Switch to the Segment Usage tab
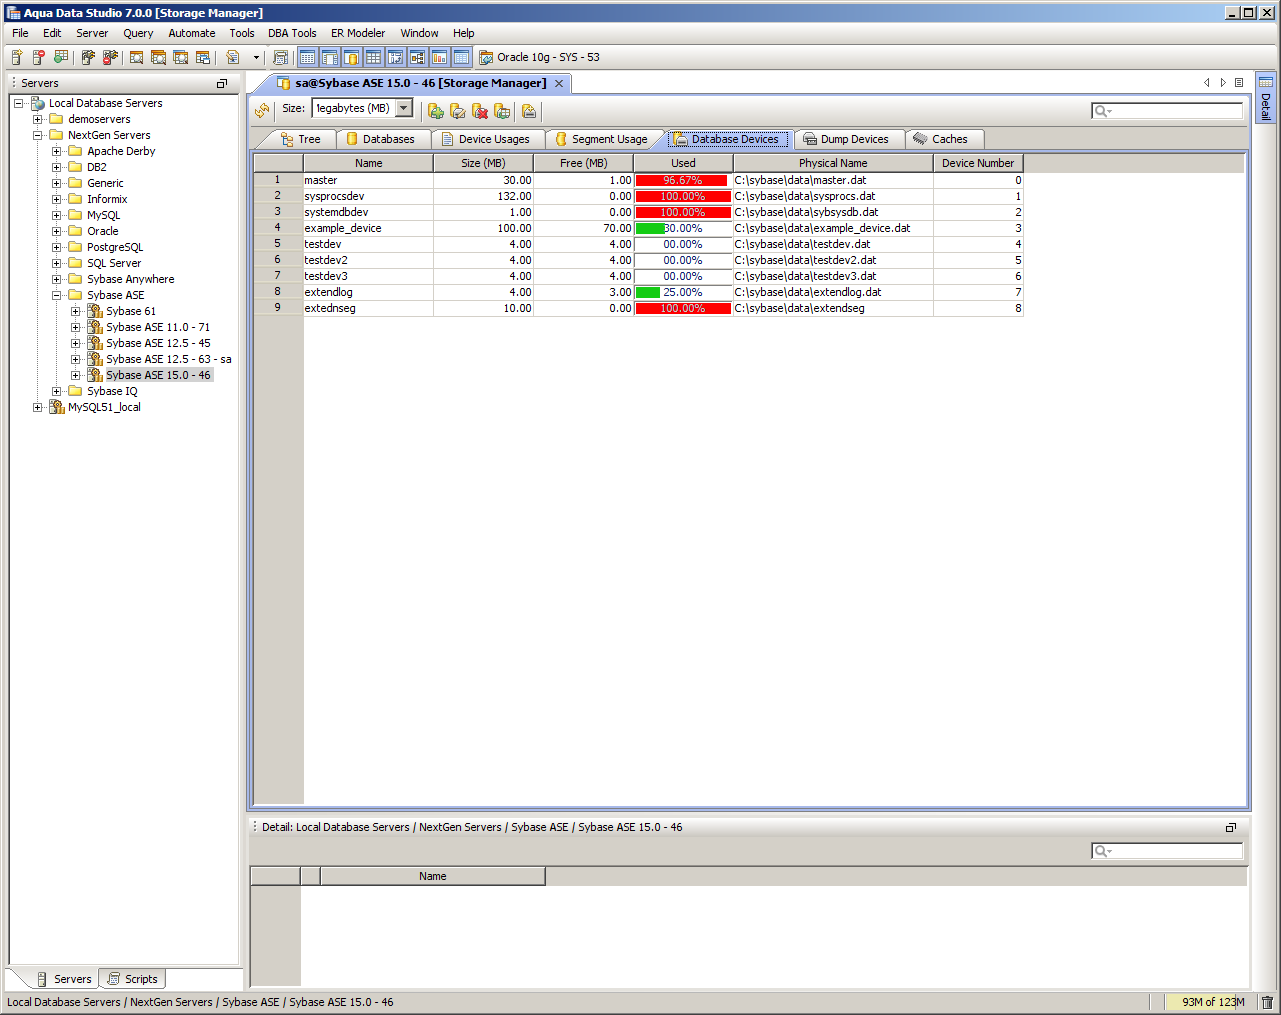 (600, 139)
